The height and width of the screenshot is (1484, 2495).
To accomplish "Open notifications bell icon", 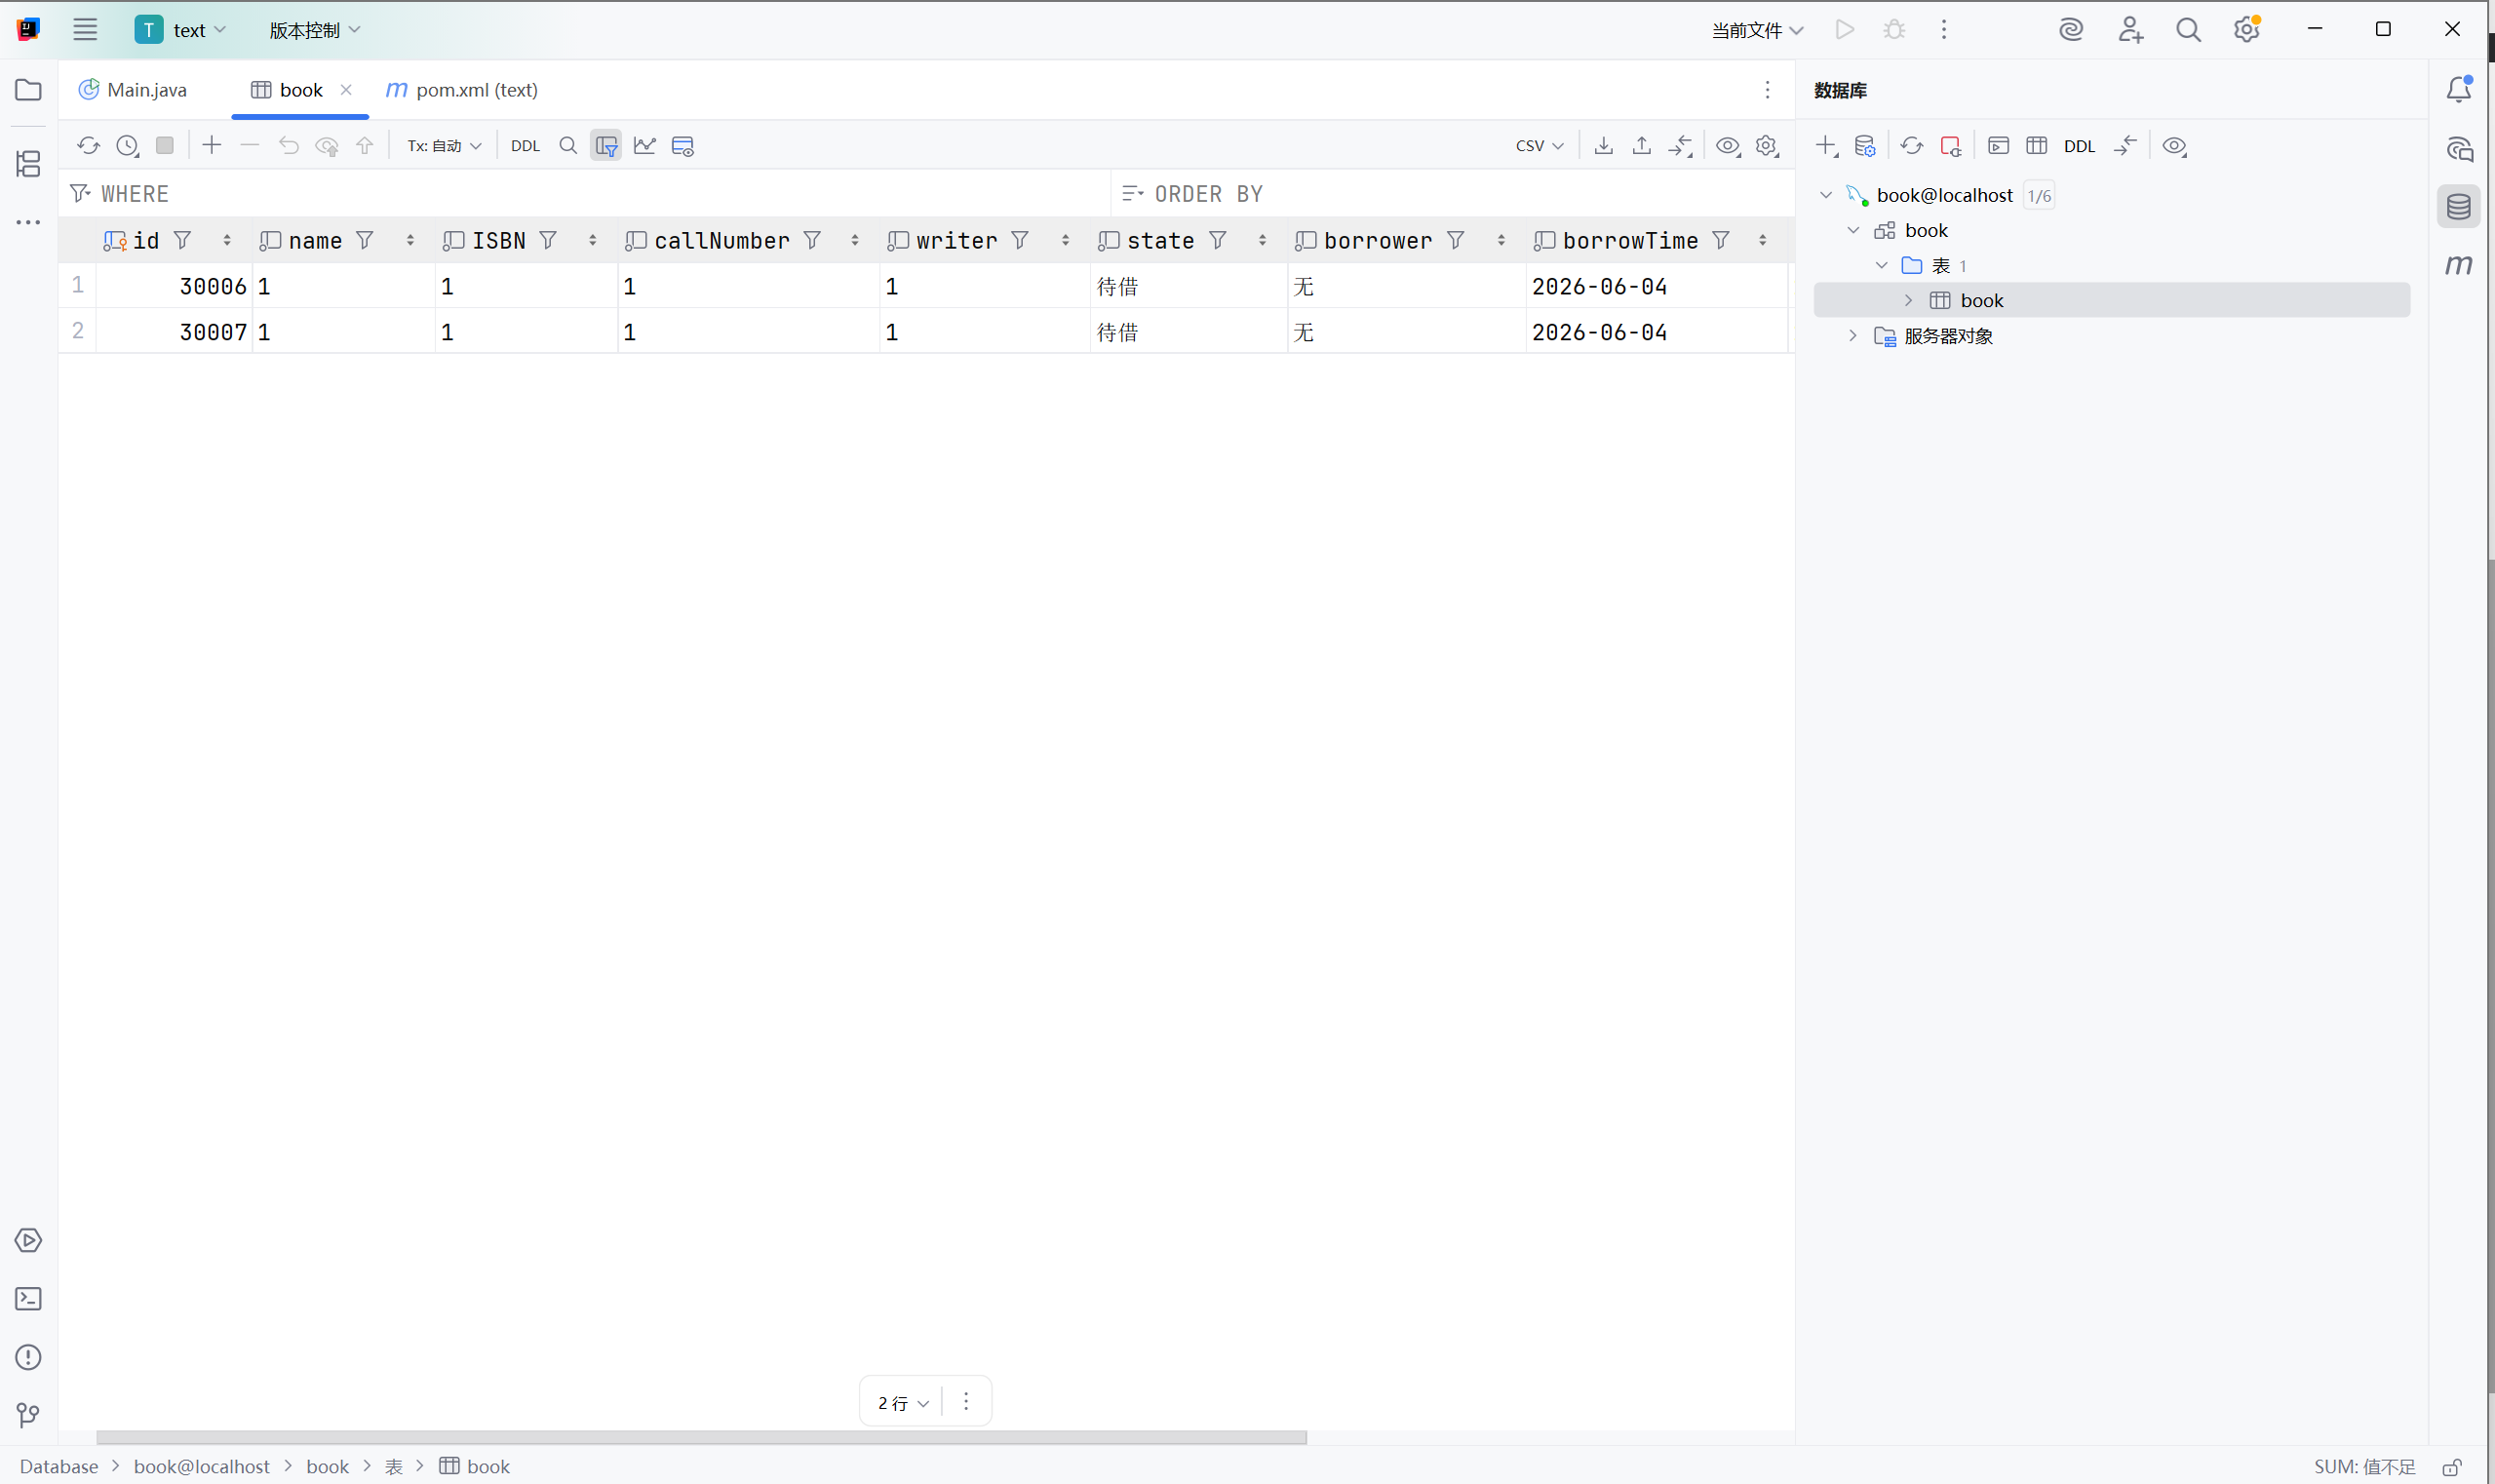I will (x=2459, y=89).
